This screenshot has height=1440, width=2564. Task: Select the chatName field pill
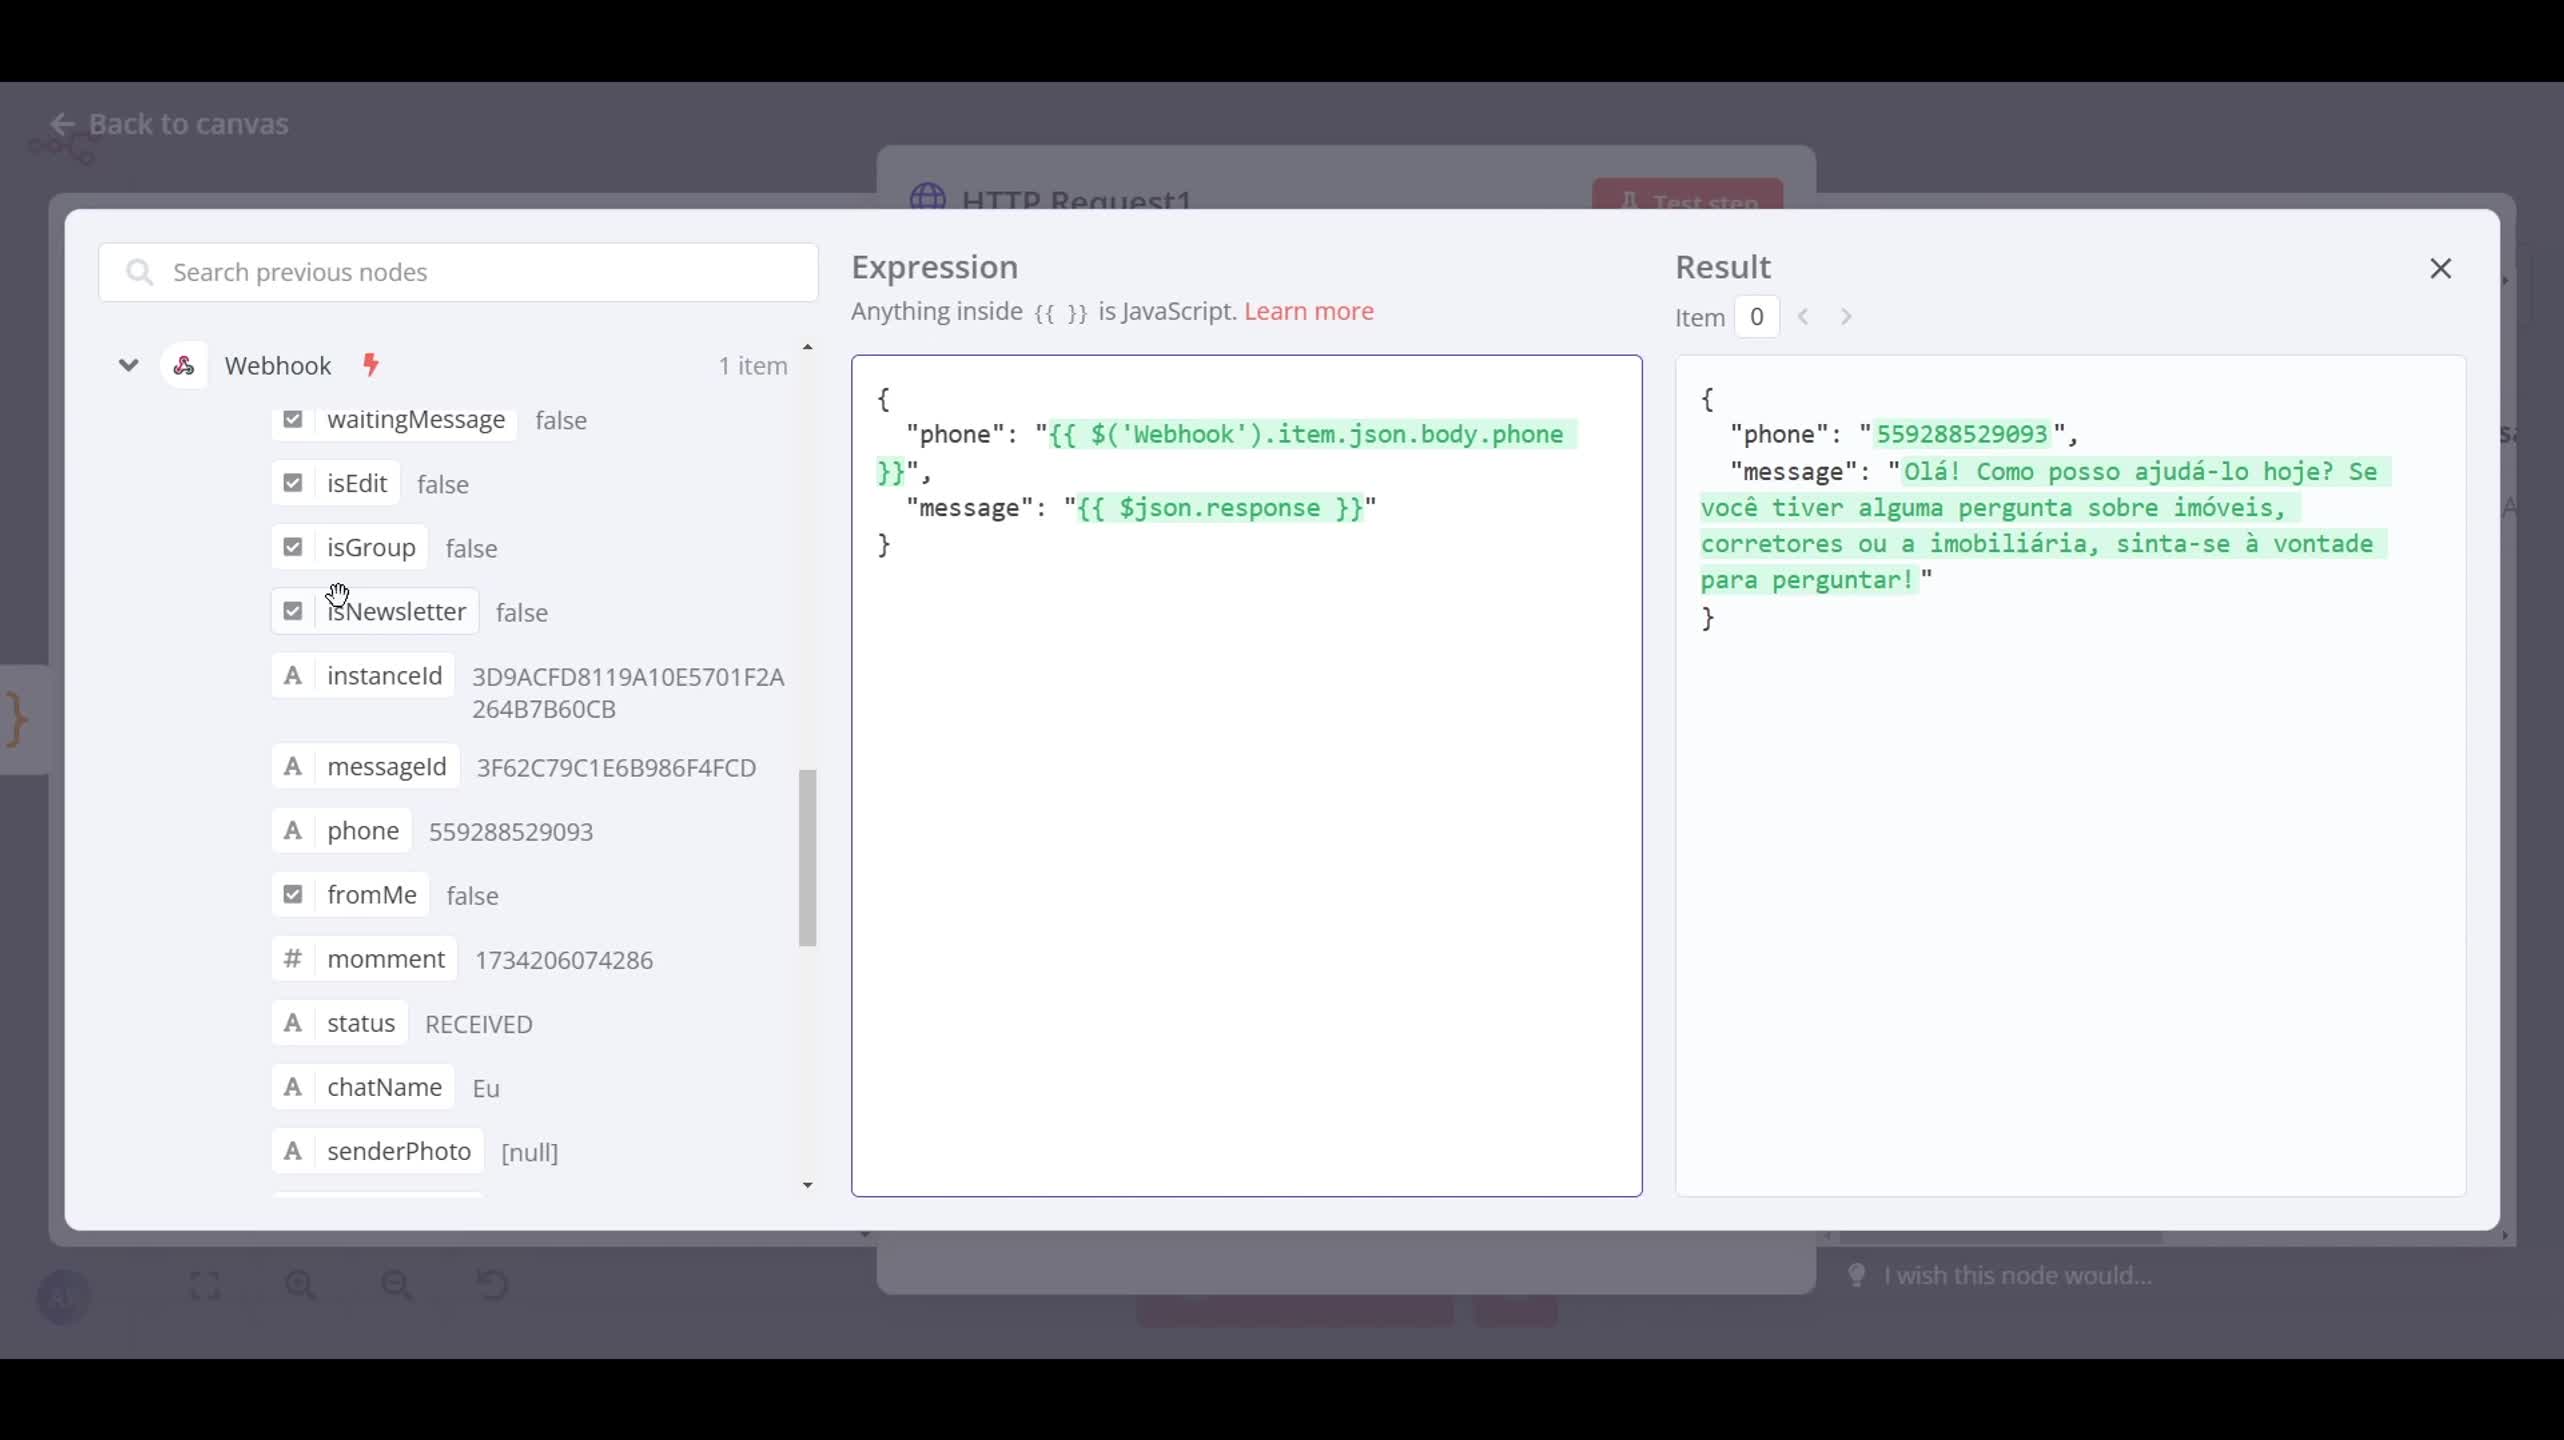(384, 1087)
